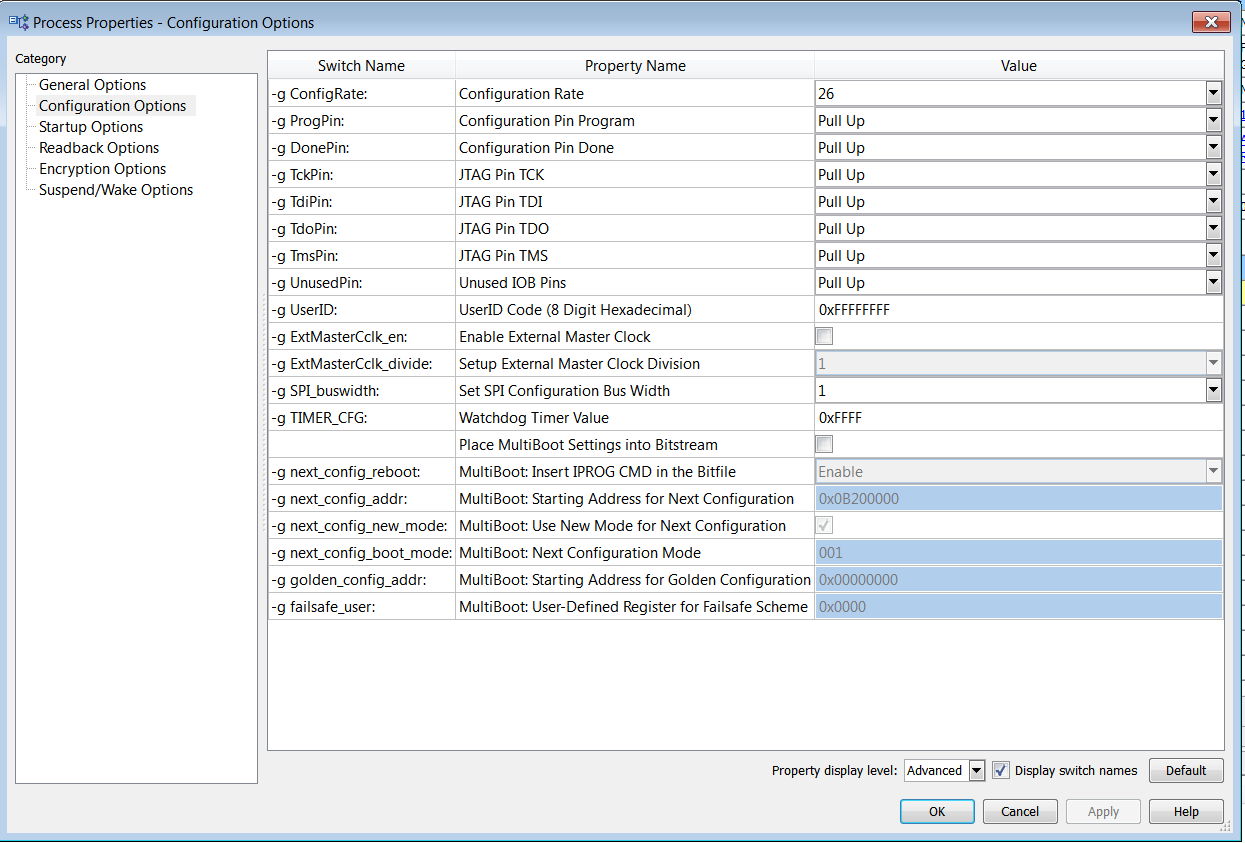Click the '-g TIMER_CFG:' switch cell
This screenshot has height=843, width=1245.
pos(361,417)
